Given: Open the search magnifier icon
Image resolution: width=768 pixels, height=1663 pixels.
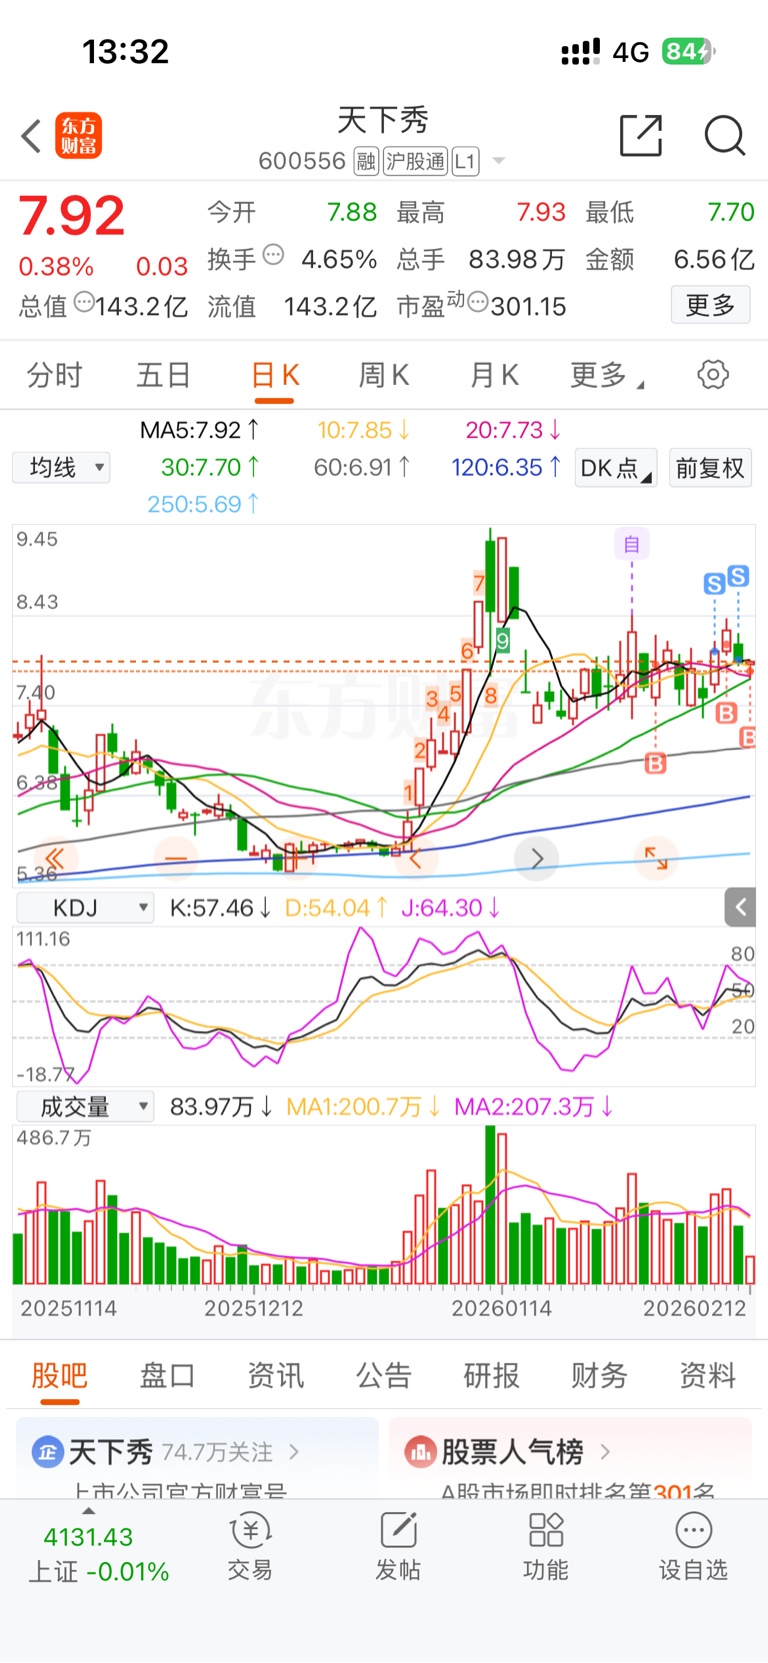Looking at the screenshot, I should [724, 135].
